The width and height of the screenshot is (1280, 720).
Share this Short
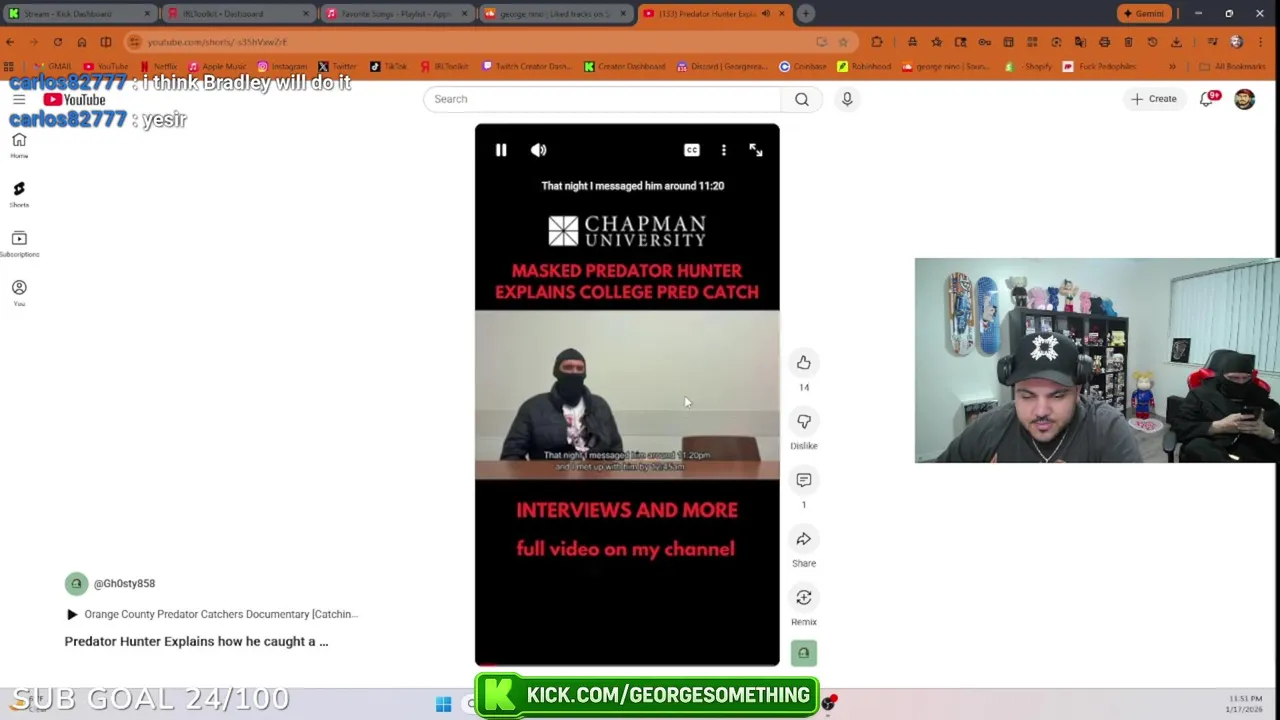(x=804, y=539)
